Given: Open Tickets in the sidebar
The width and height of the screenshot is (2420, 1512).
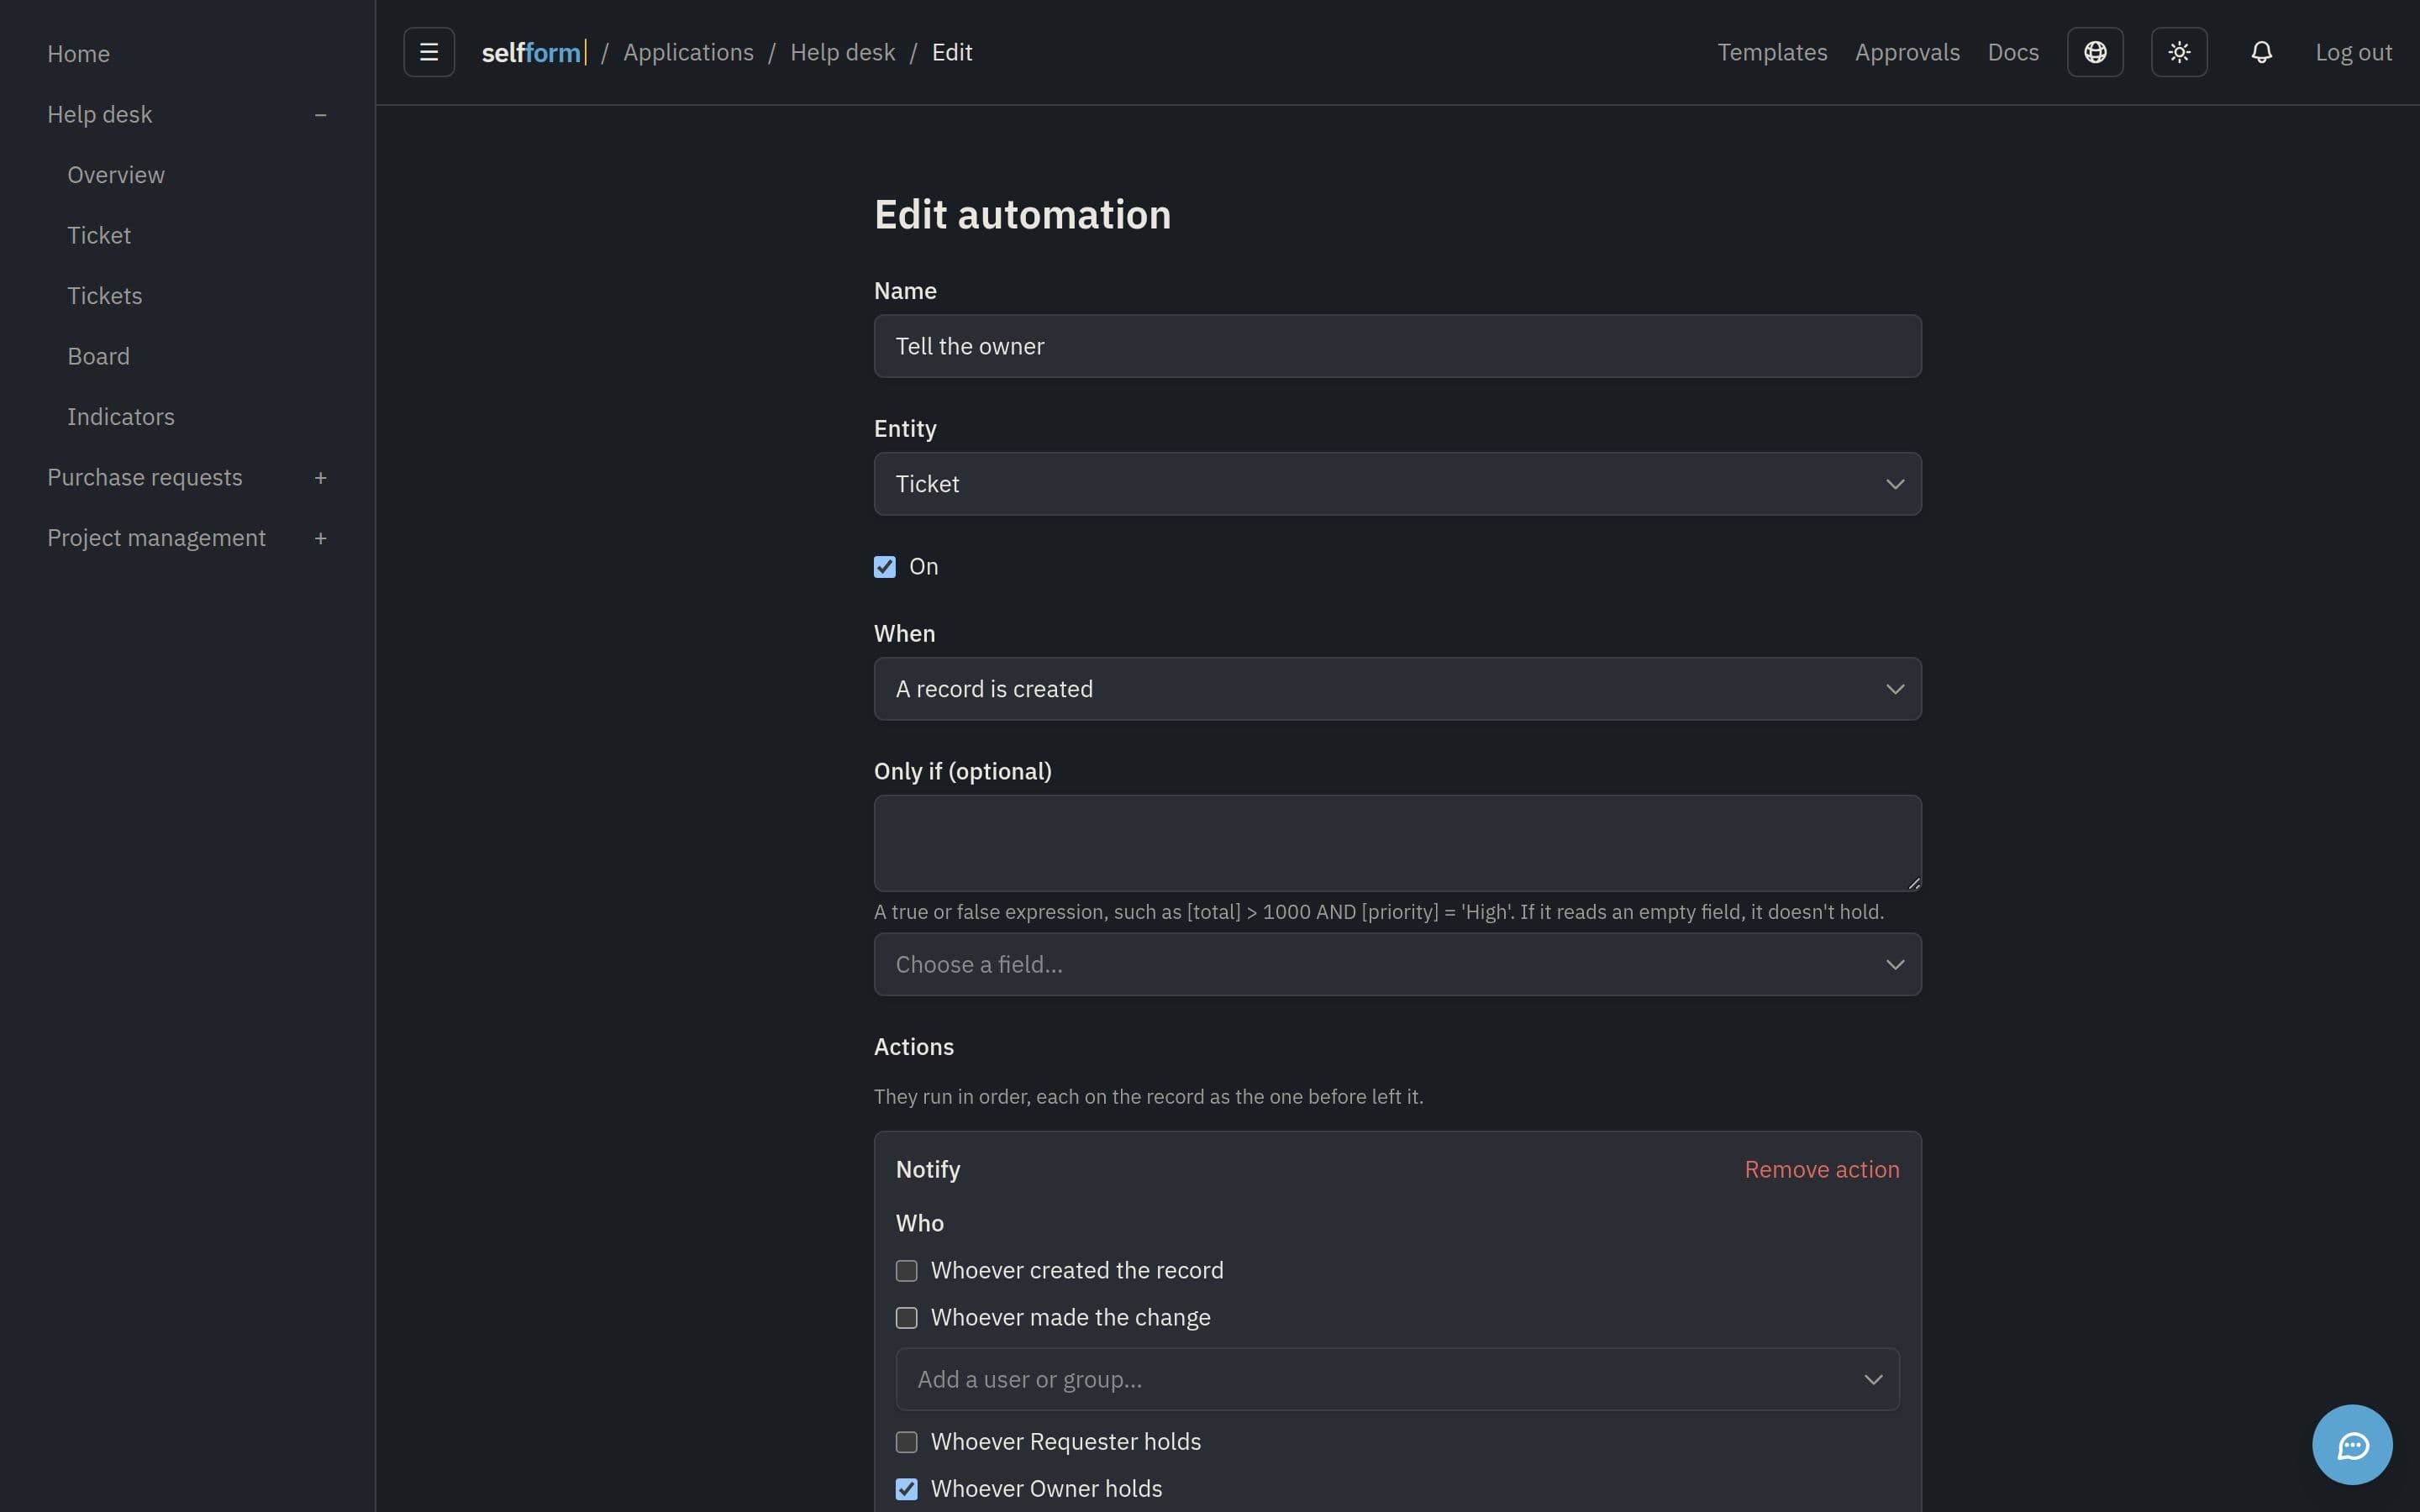Looking at the screenshot, I should [105, 296].
